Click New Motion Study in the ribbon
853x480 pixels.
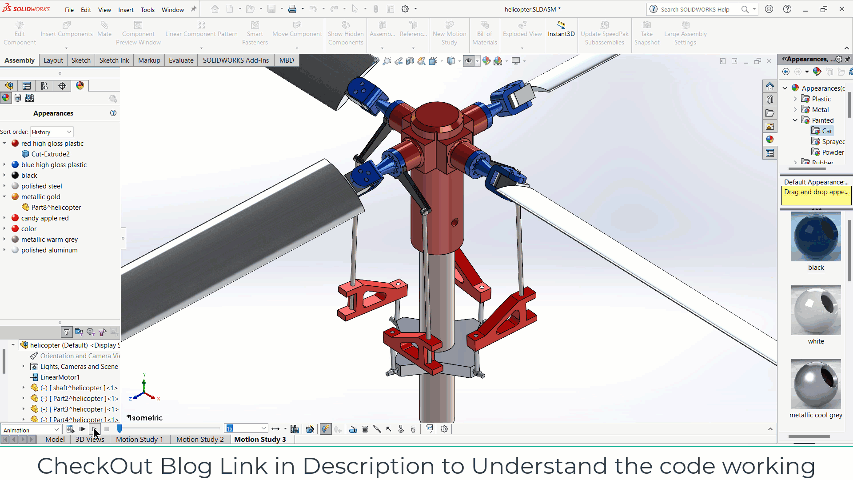449,33
